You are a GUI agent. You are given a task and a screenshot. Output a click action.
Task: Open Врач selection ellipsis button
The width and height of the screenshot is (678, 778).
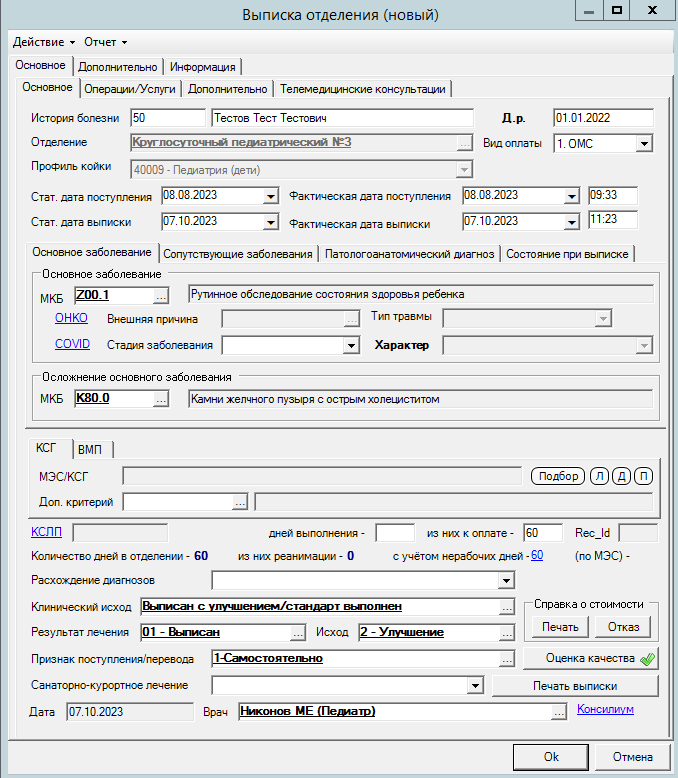point(559,713)
